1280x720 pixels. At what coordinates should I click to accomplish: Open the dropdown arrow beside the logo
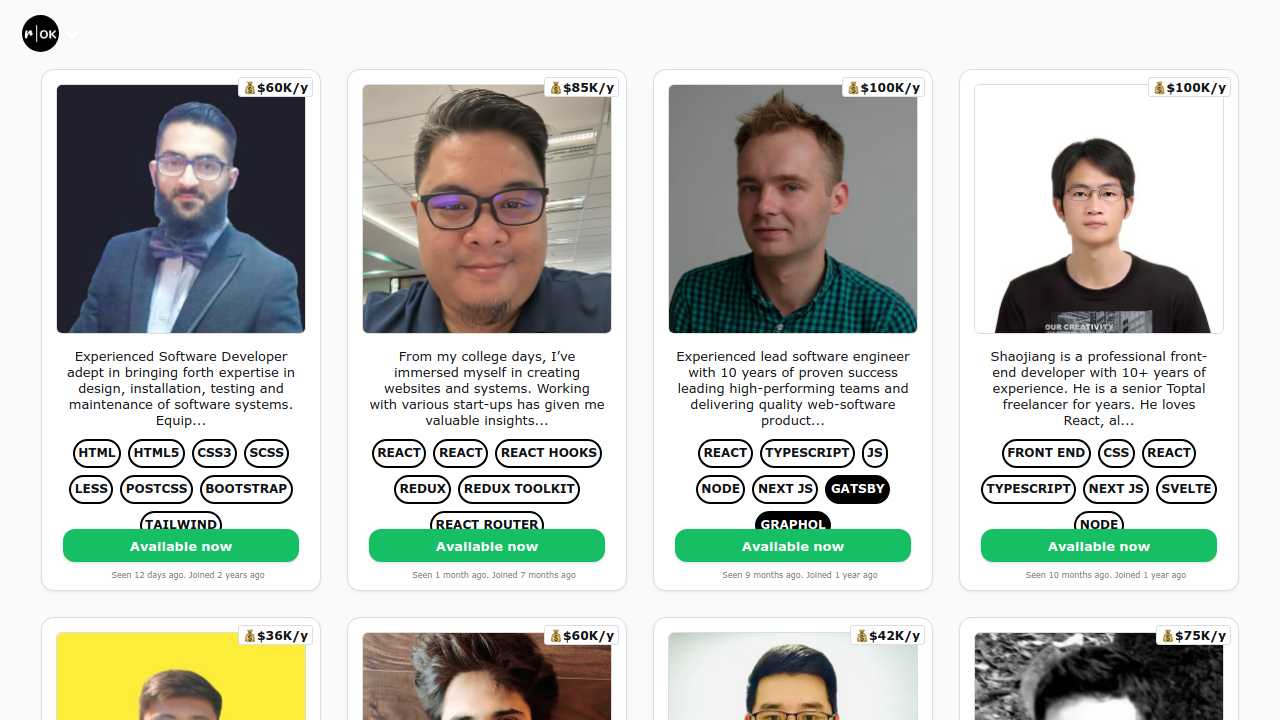(72, 35)
